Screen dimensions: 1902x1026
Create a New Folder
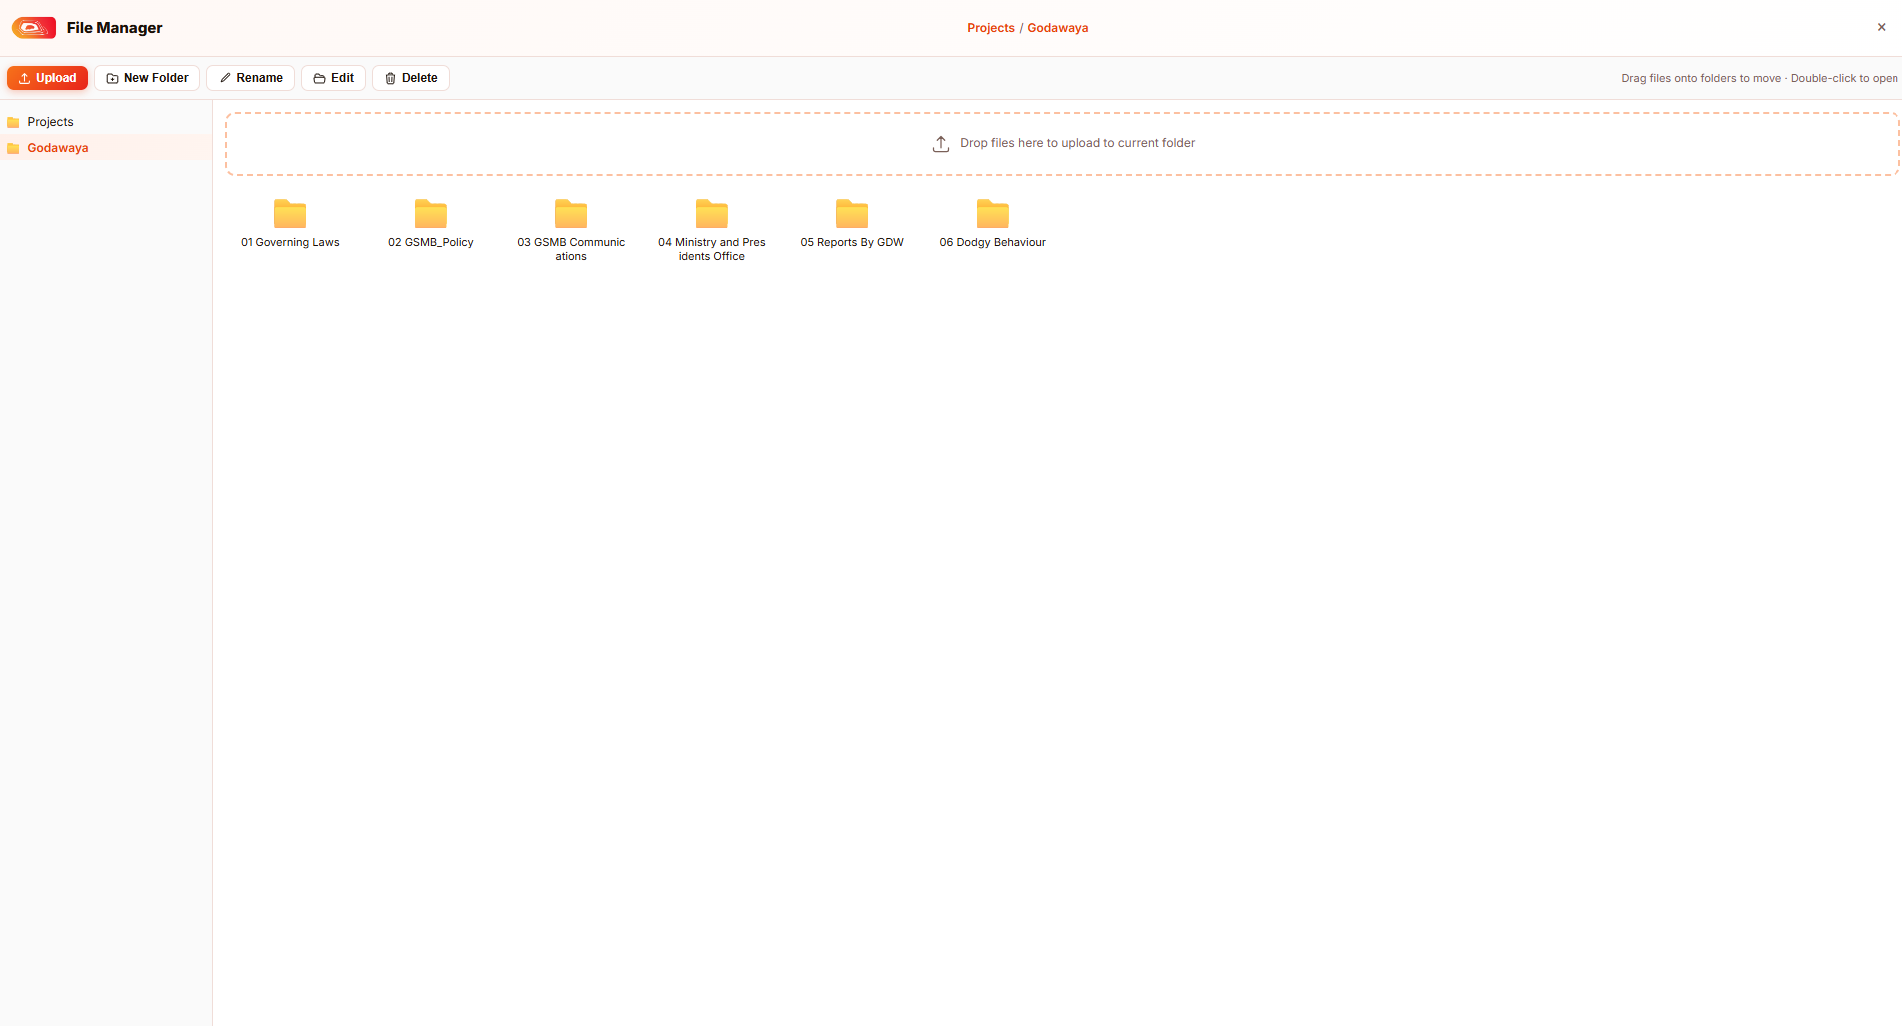[x=147, y=78]
